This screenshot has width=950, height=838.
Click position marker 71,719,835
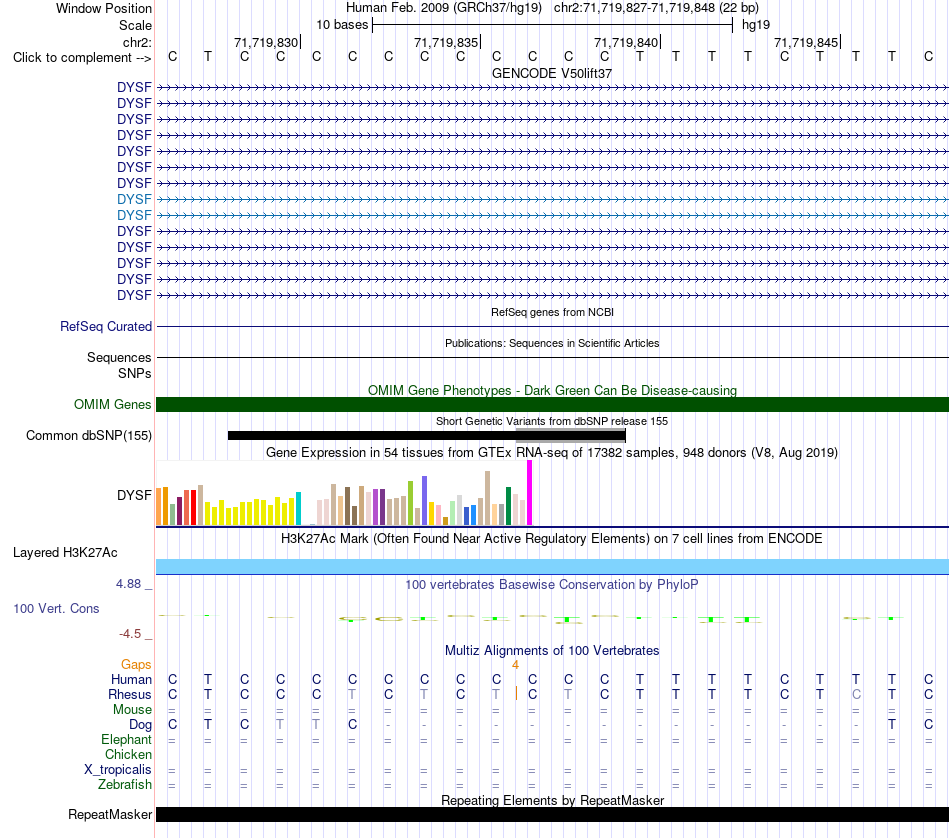pos(447,42)
